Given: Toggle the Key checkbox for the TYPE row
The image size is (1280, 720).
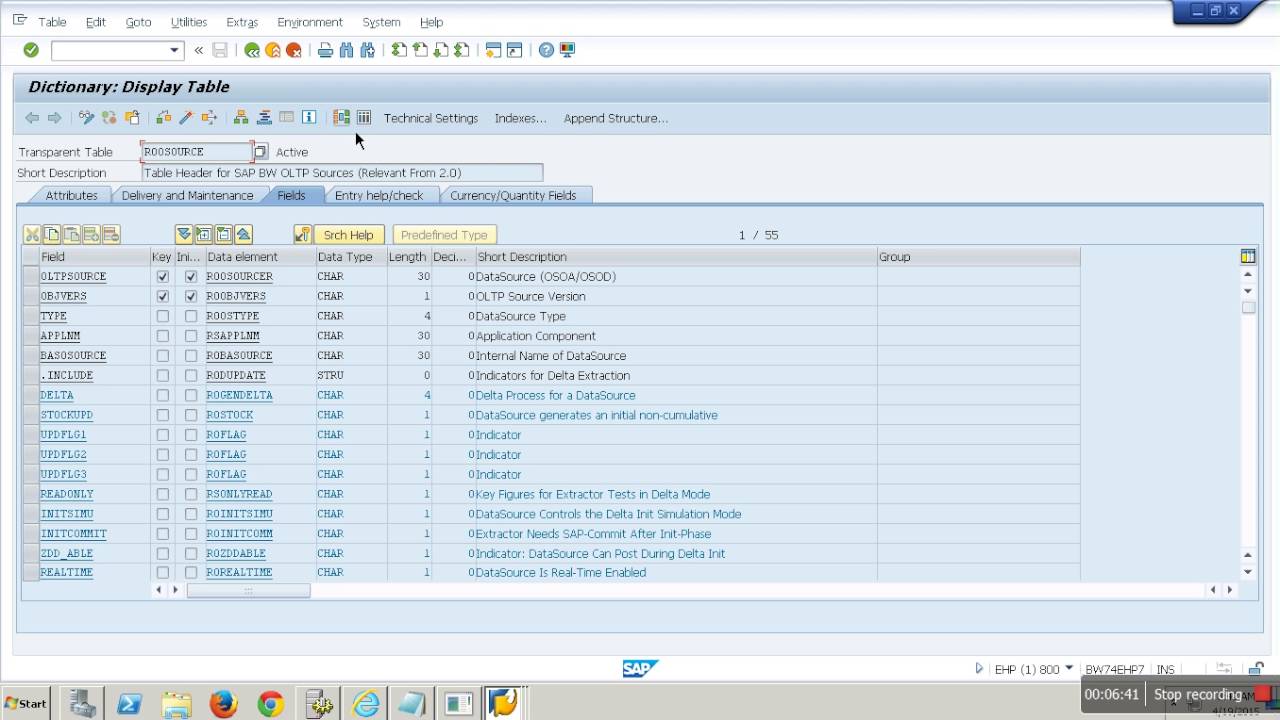Looking at the screenshot, I should click(162, 316).
